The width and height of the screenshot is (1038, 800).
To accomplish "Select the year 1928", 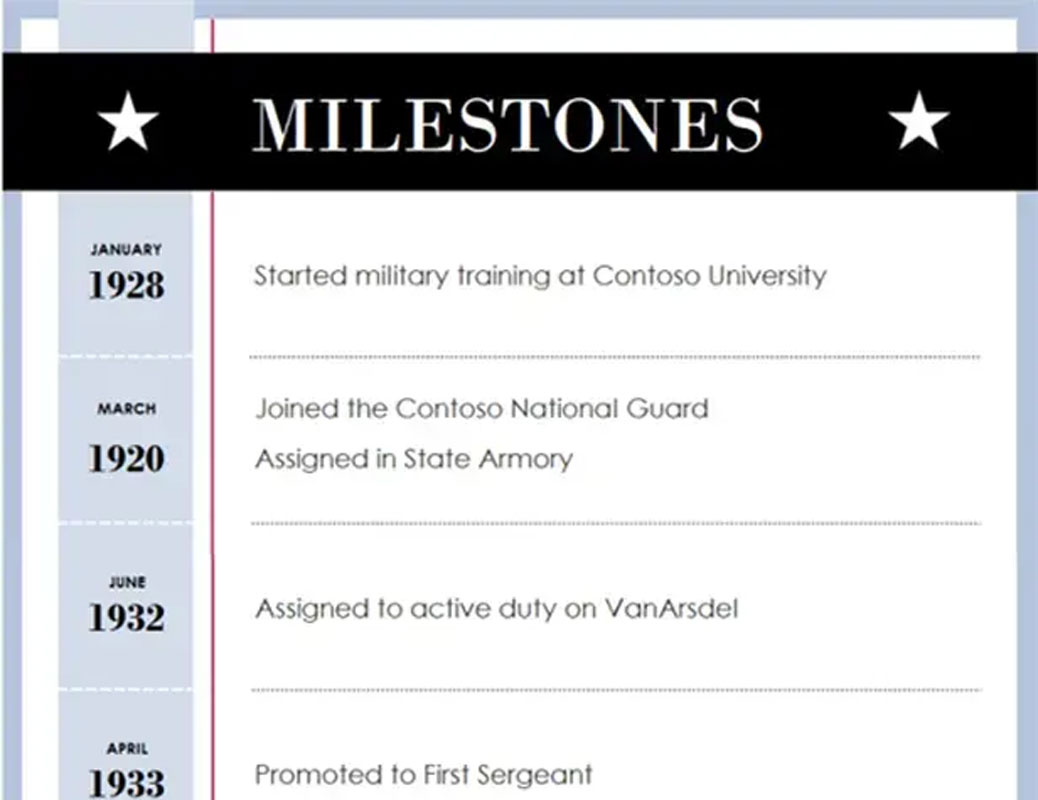I will pos(126,286).
